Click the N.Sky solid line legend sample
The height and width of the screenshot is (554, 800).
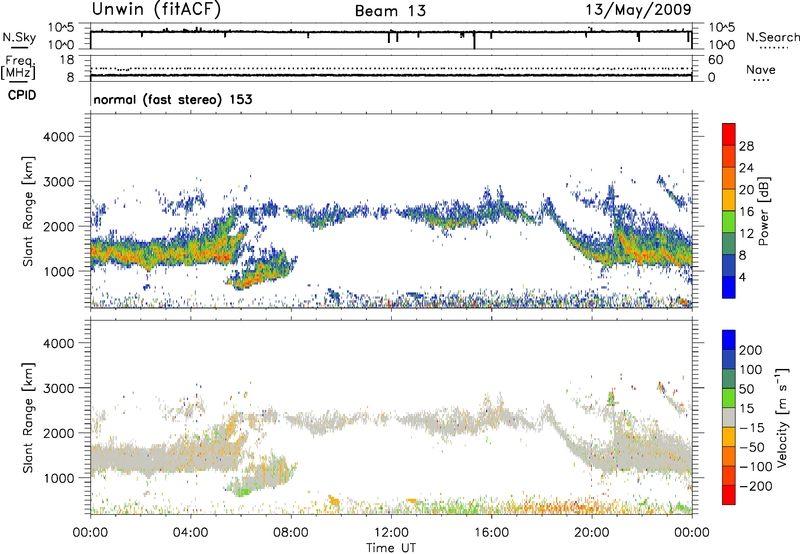[x=19, y=47]
